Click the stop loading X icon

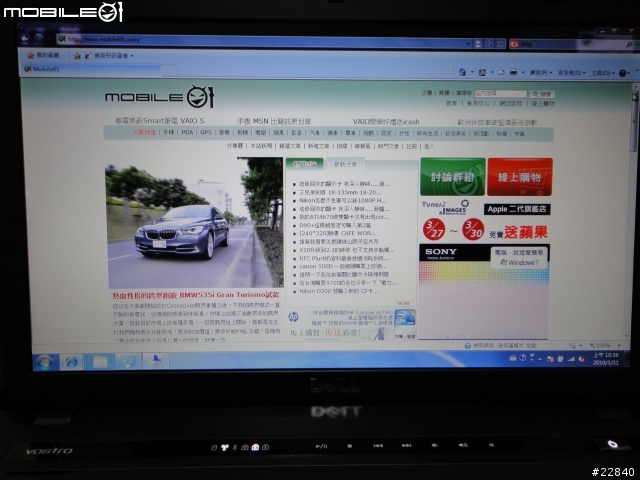pos(500,44)
